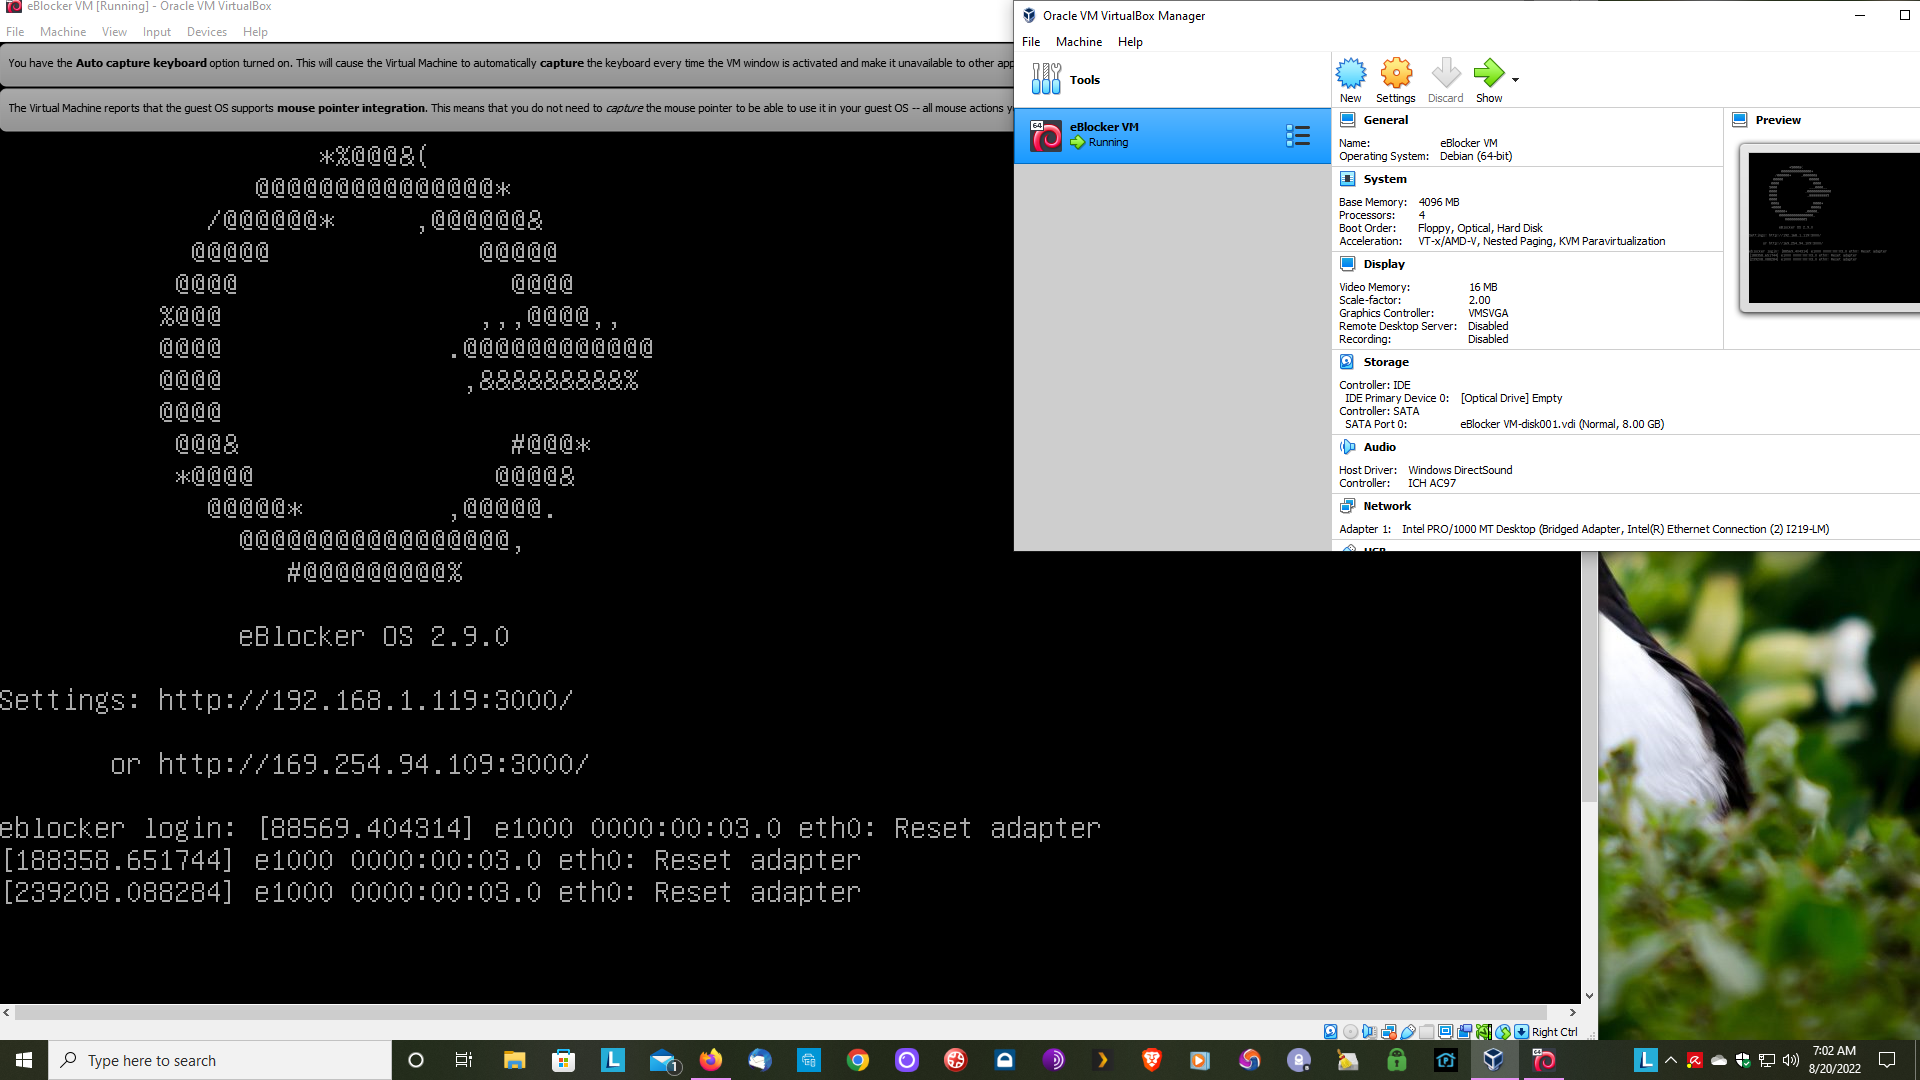Click the horizontal scrollbar right arrow
This screenshot has height=1080, width=1920.
click(x=1573, y=1012)
